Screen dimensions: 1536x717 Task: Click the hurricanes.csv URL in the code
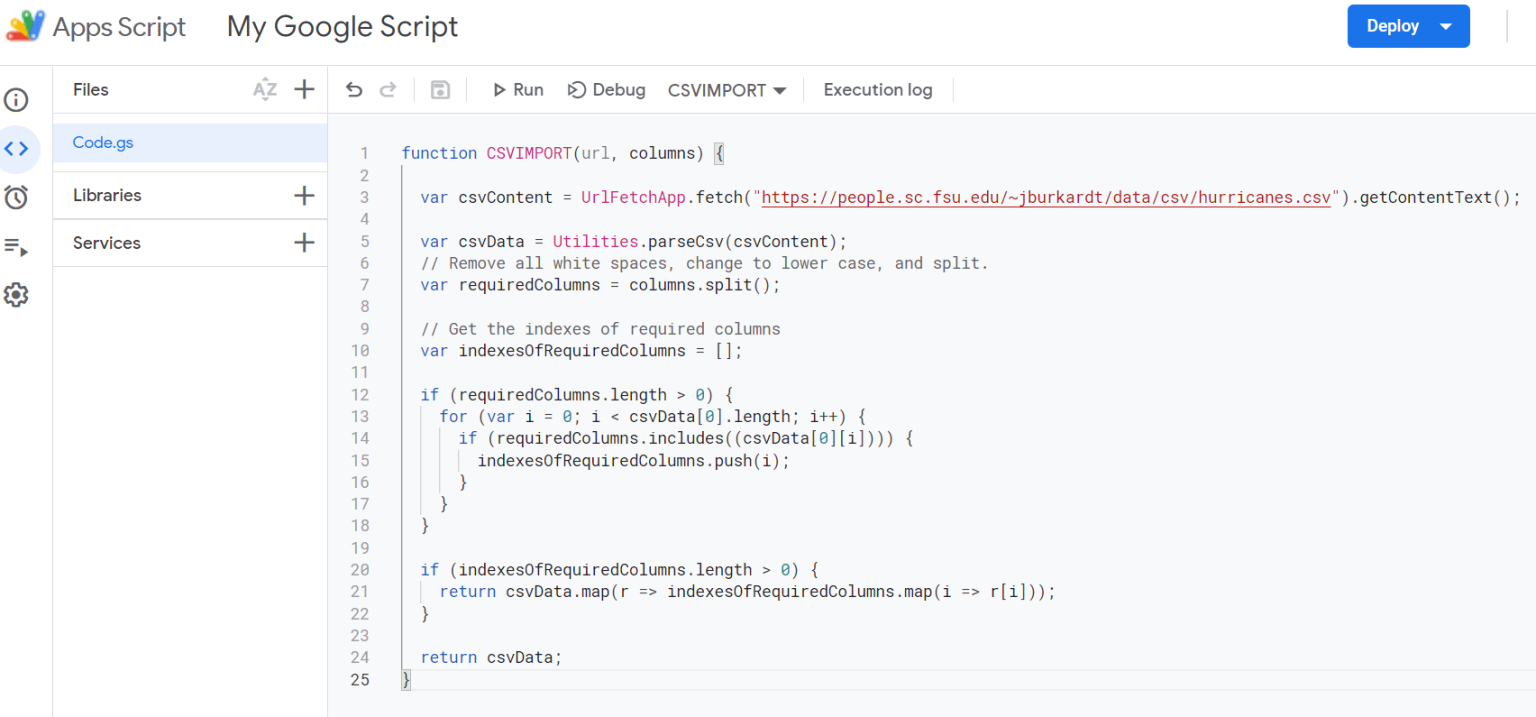(1047, 197)
